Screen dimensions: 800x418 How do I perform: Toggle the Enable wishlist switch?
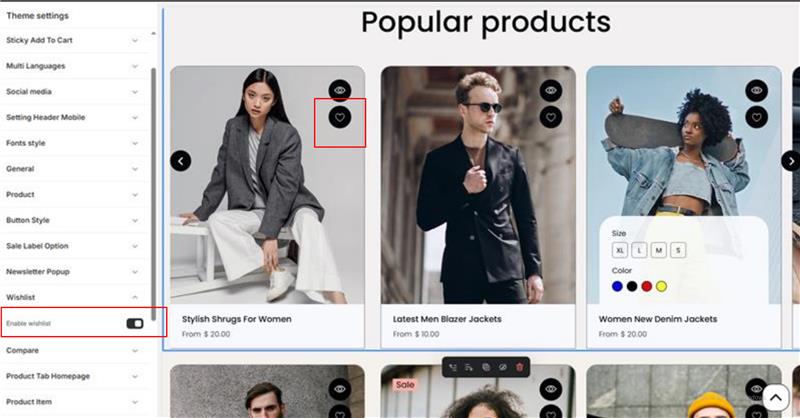click(x=135, y=324)
